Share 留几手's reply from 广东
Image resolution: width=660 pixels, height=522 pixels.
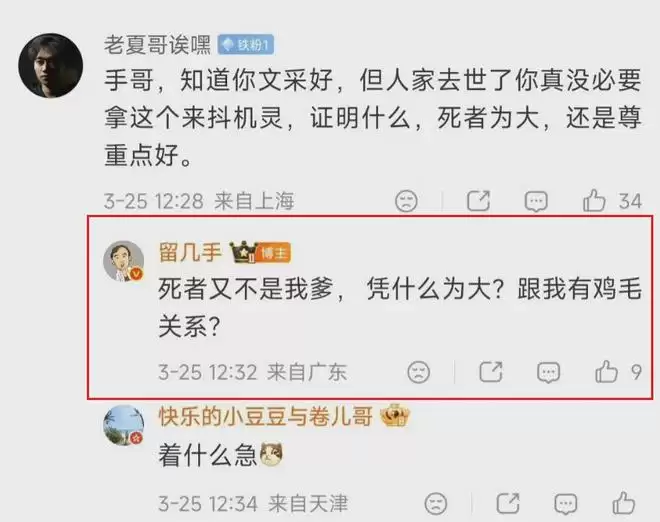[x=491, y=372]
